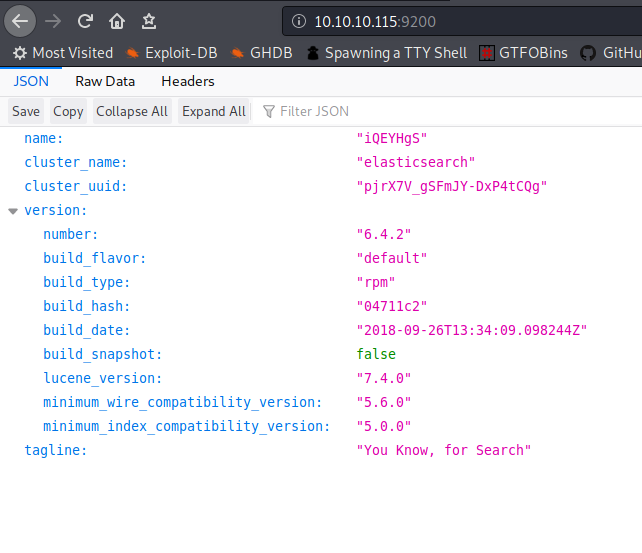The height and width of the screenshot is (553, 642).
Task: Open the Most Visited bookmarks folder
Action: [x=63, y=53]
